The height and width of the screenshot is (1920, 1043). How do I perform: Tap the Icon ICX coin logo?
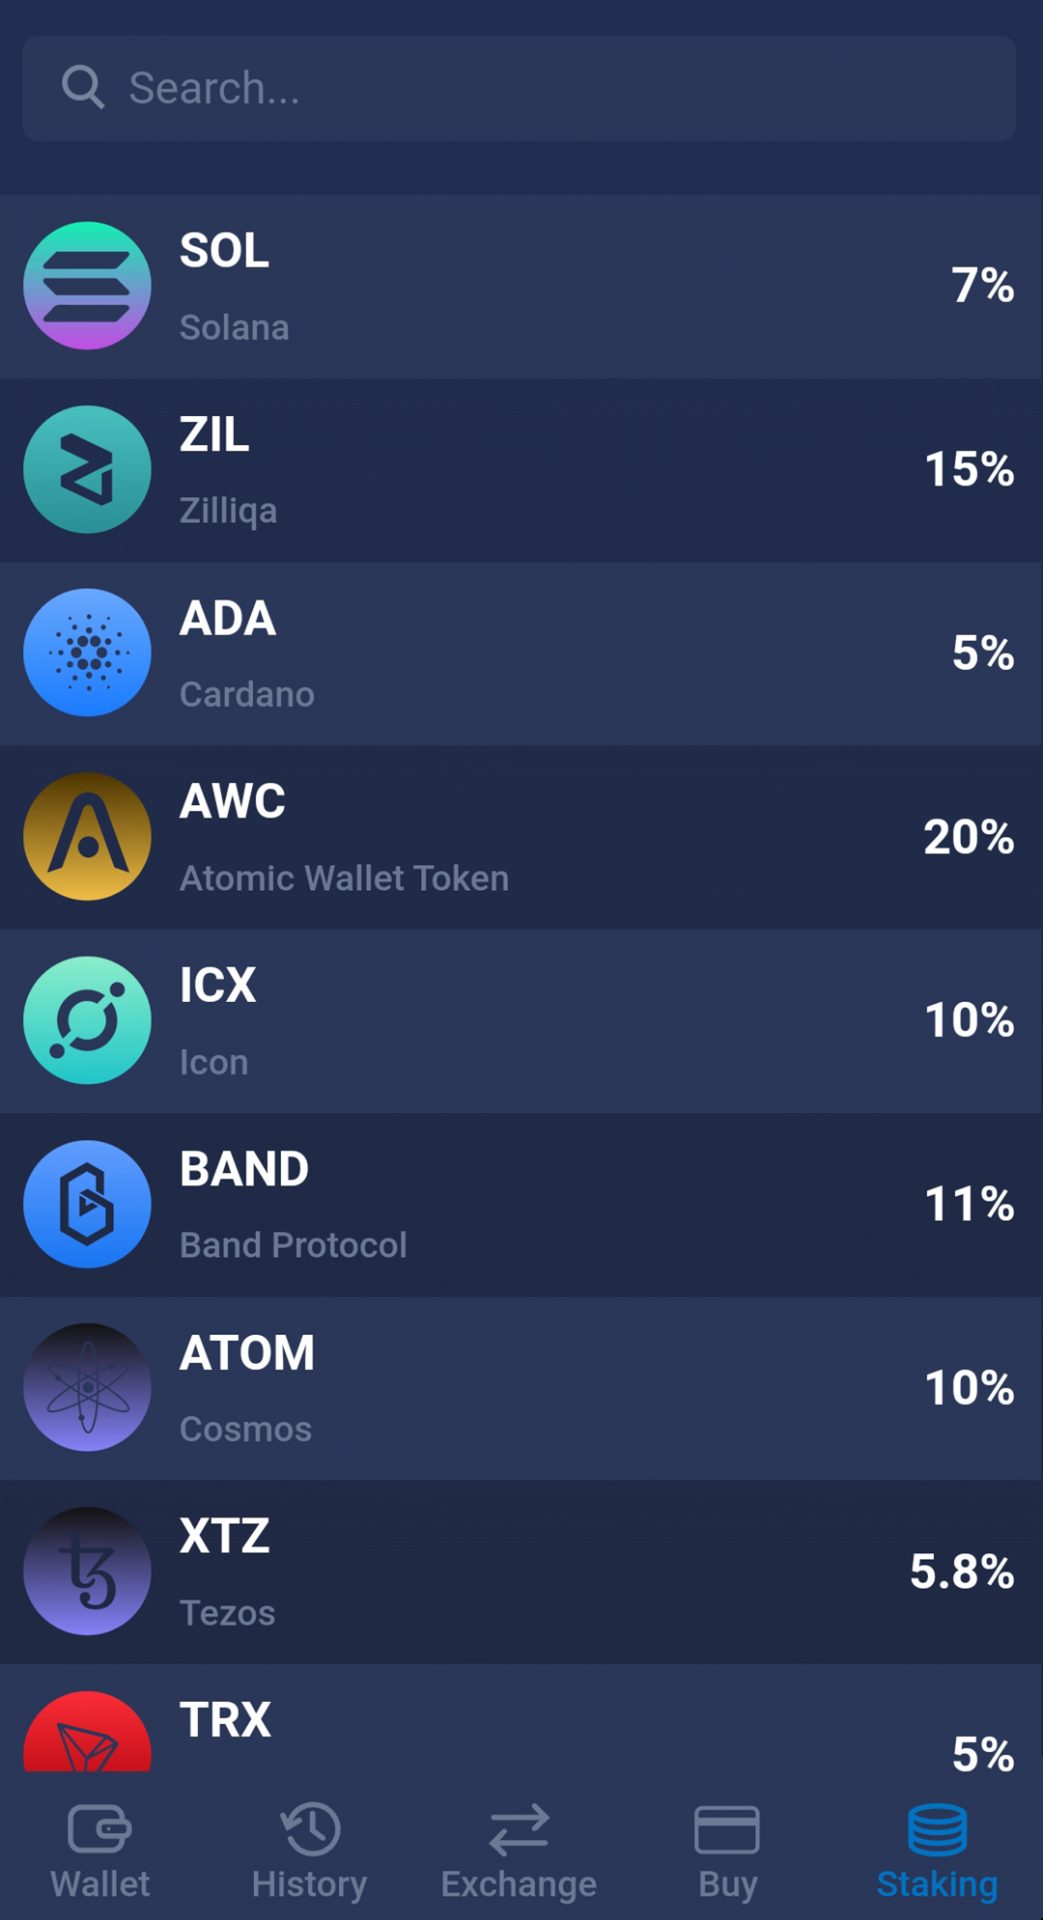coord(88,1020)
